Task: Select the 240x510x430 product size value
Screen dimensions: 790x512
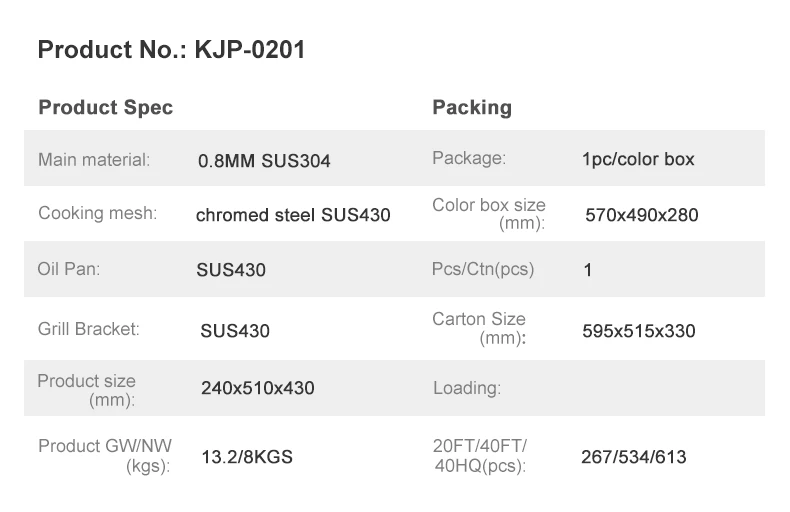Action: (257, 387)
